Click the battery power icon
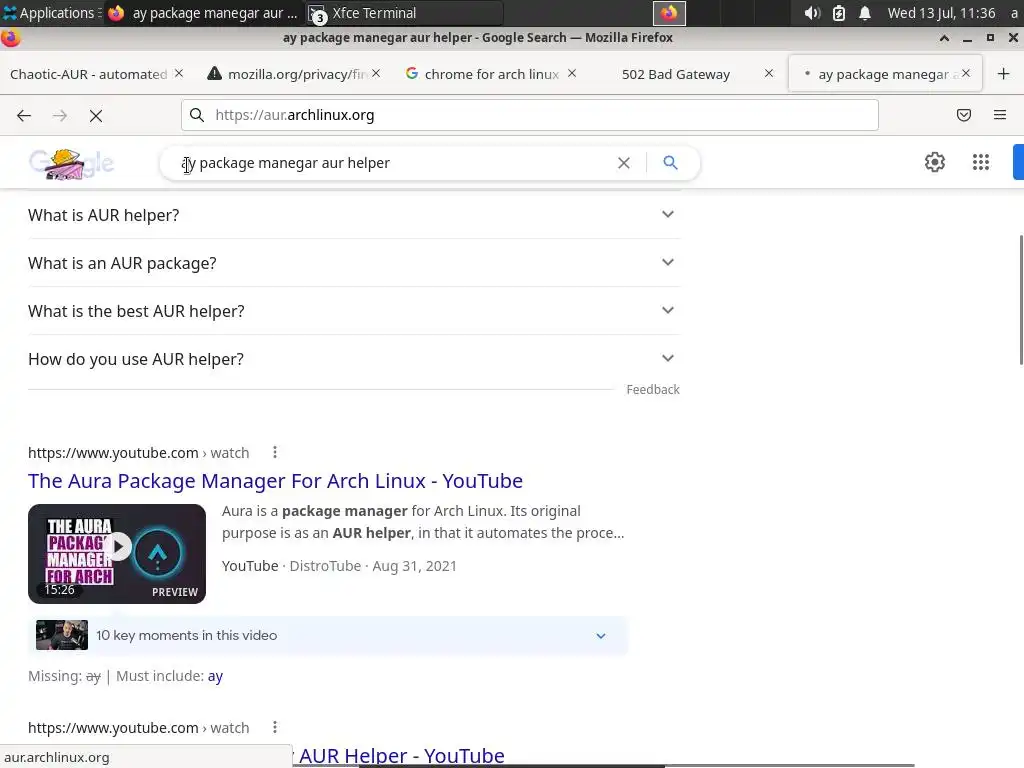 839,13
